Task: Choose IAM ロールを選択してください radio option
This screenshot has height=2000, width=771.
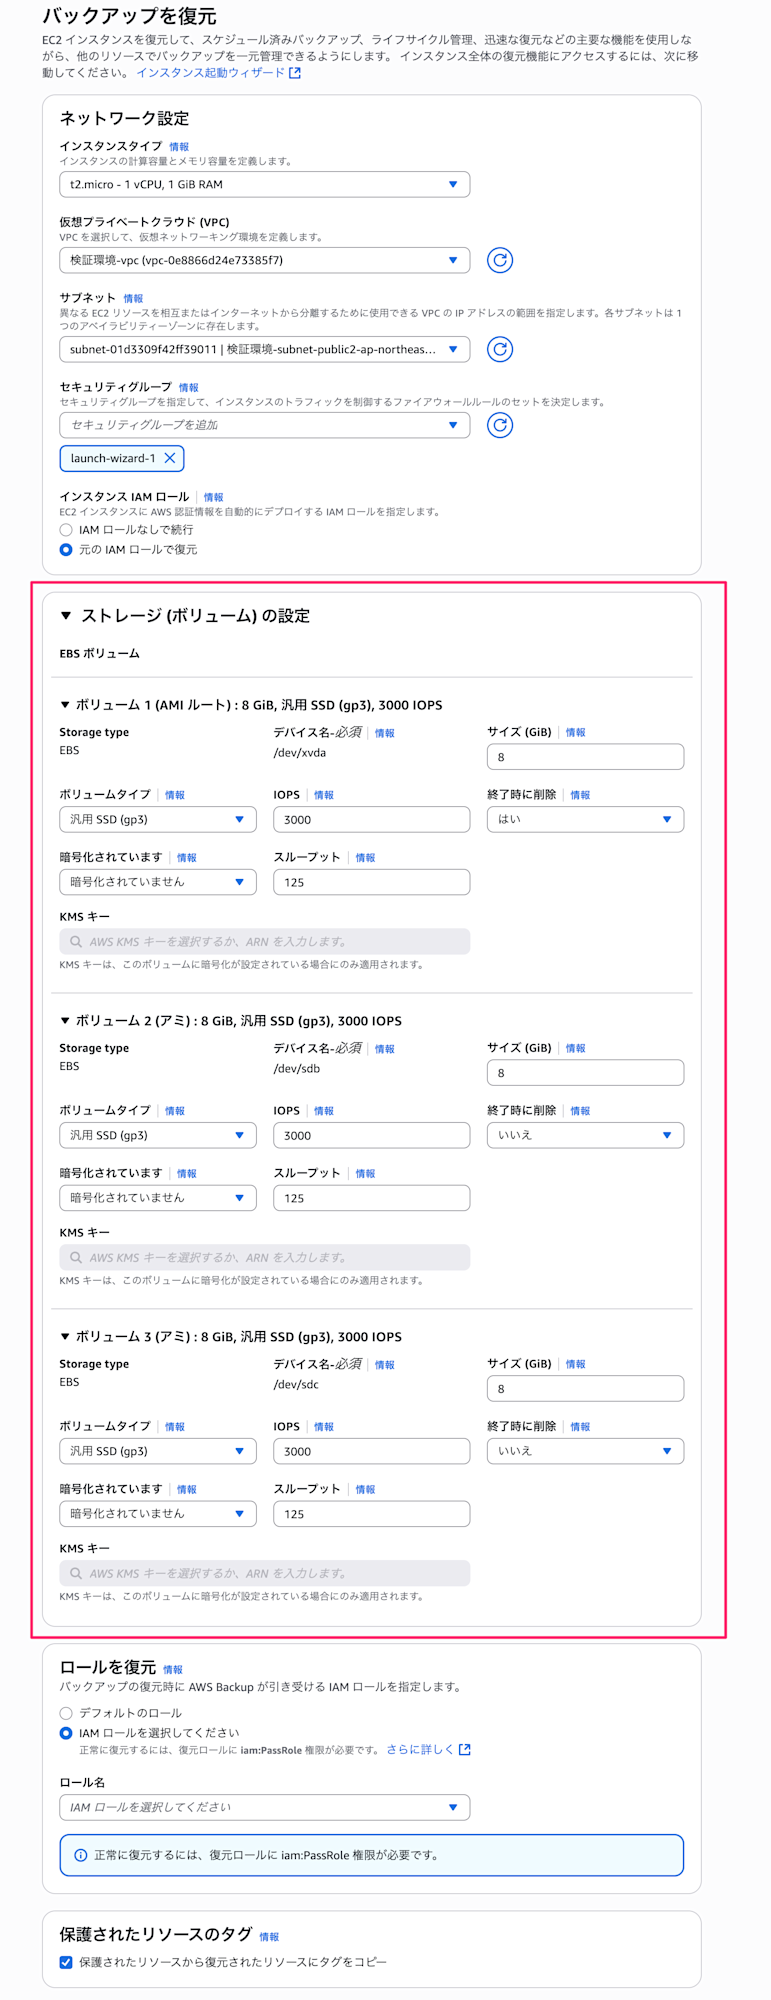Action: 66,1733
